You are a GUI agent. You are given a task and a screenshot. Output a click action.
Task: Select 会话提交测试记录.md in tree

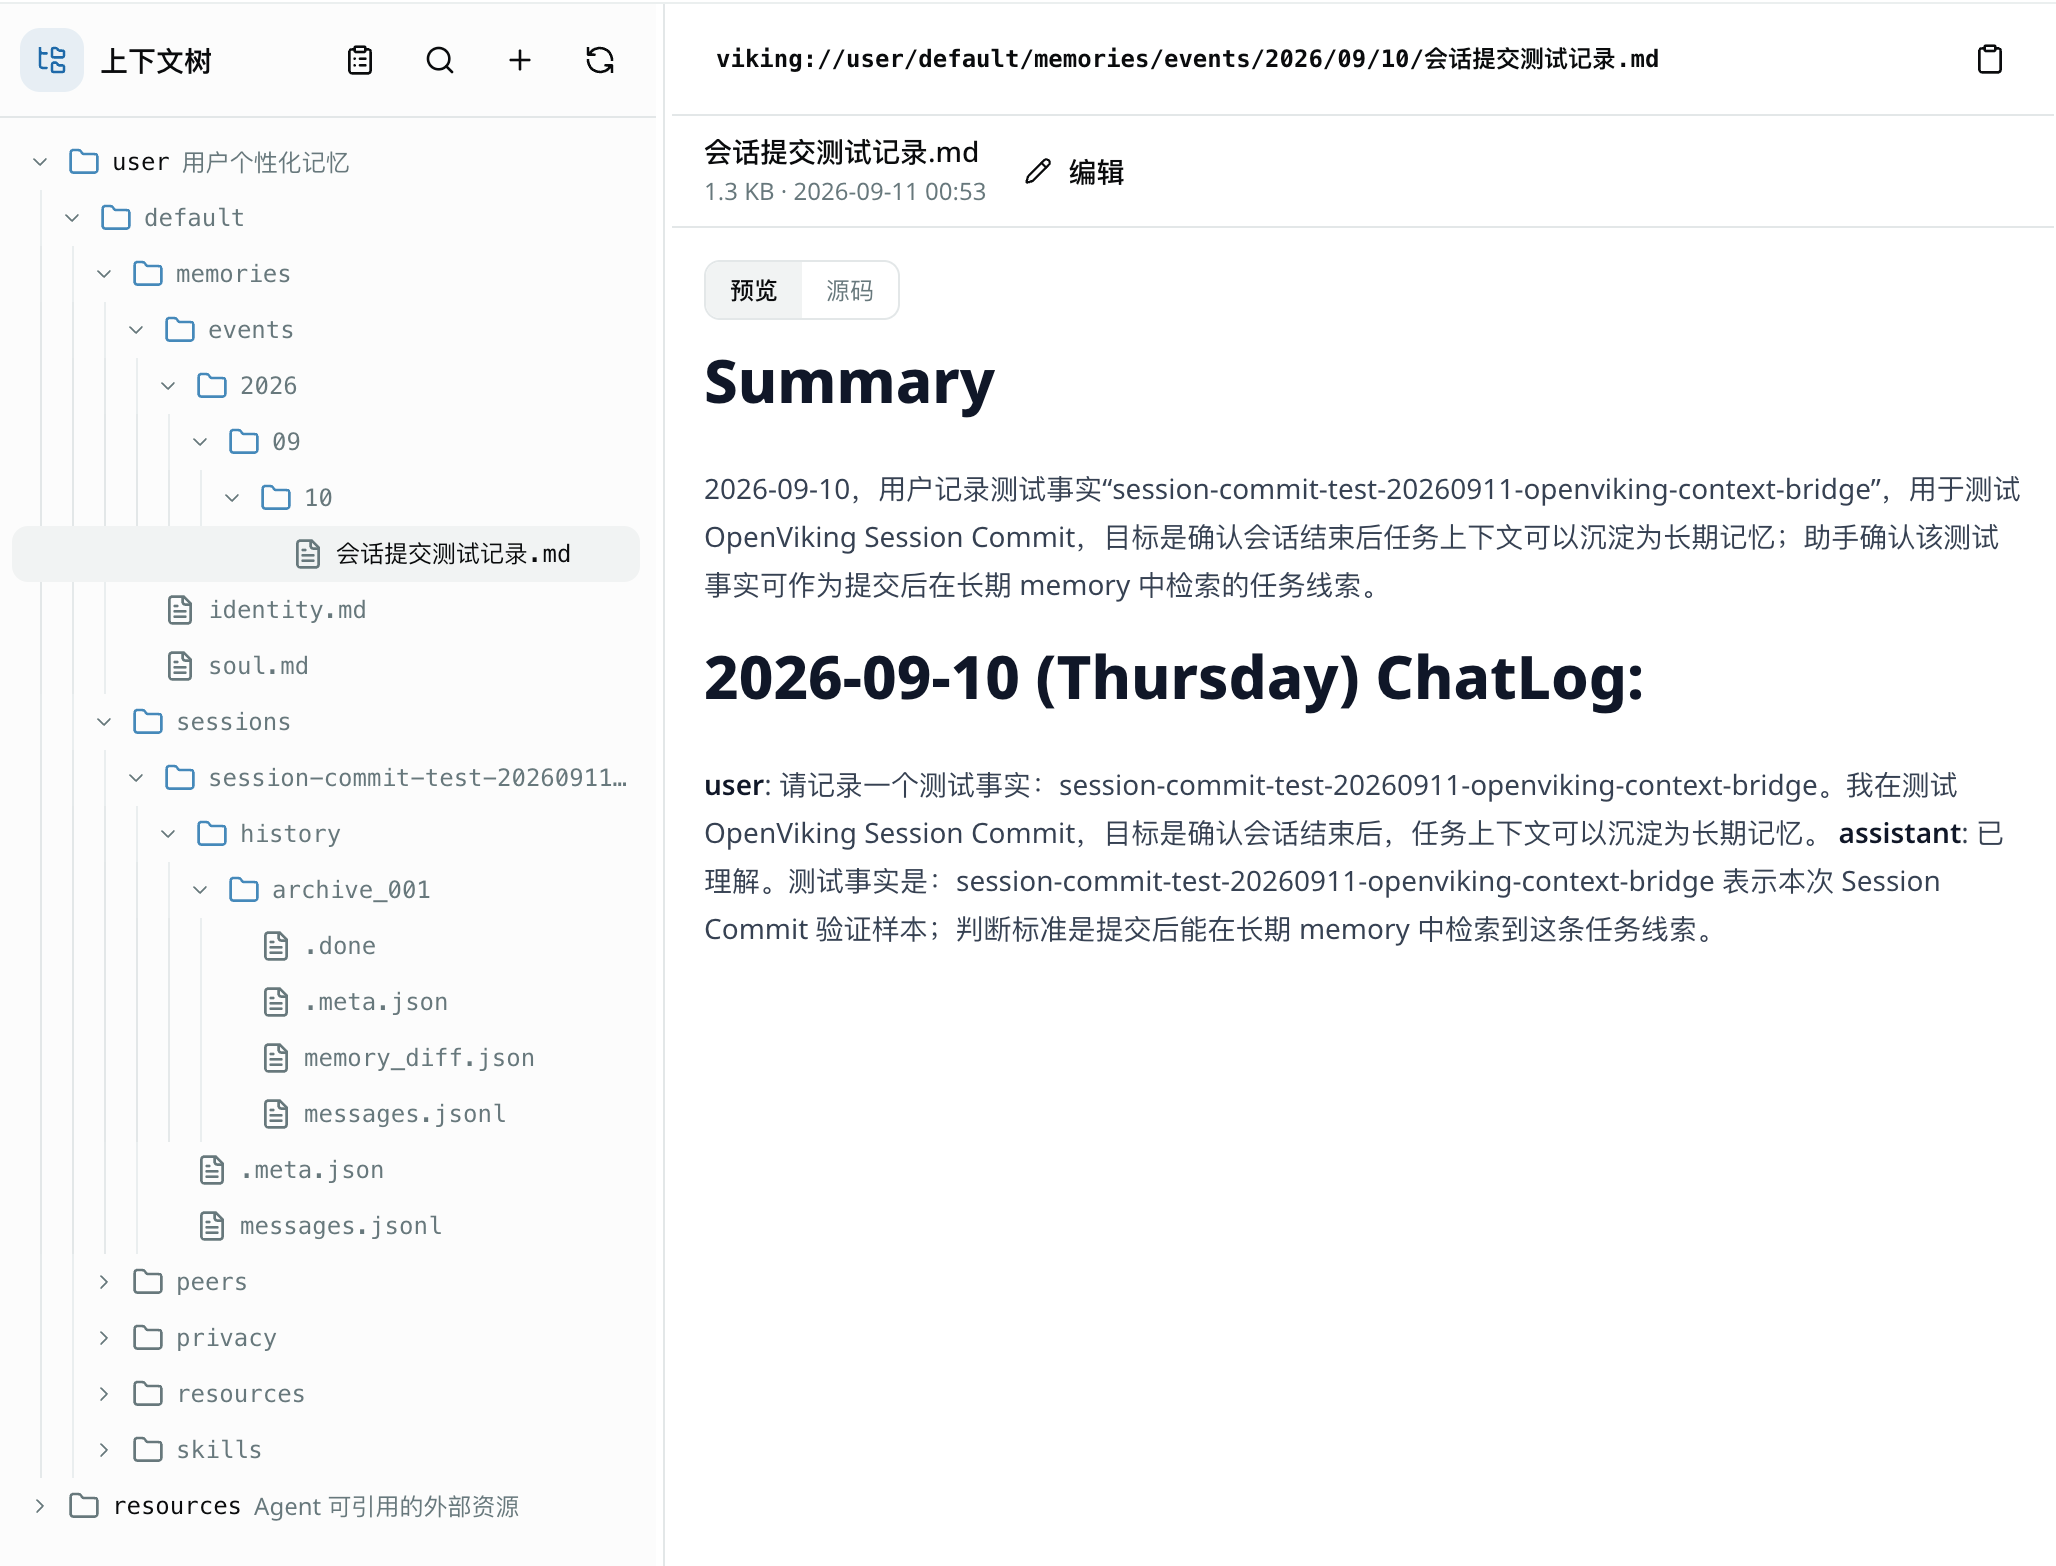pyautogui.click(x=326, y=553)
